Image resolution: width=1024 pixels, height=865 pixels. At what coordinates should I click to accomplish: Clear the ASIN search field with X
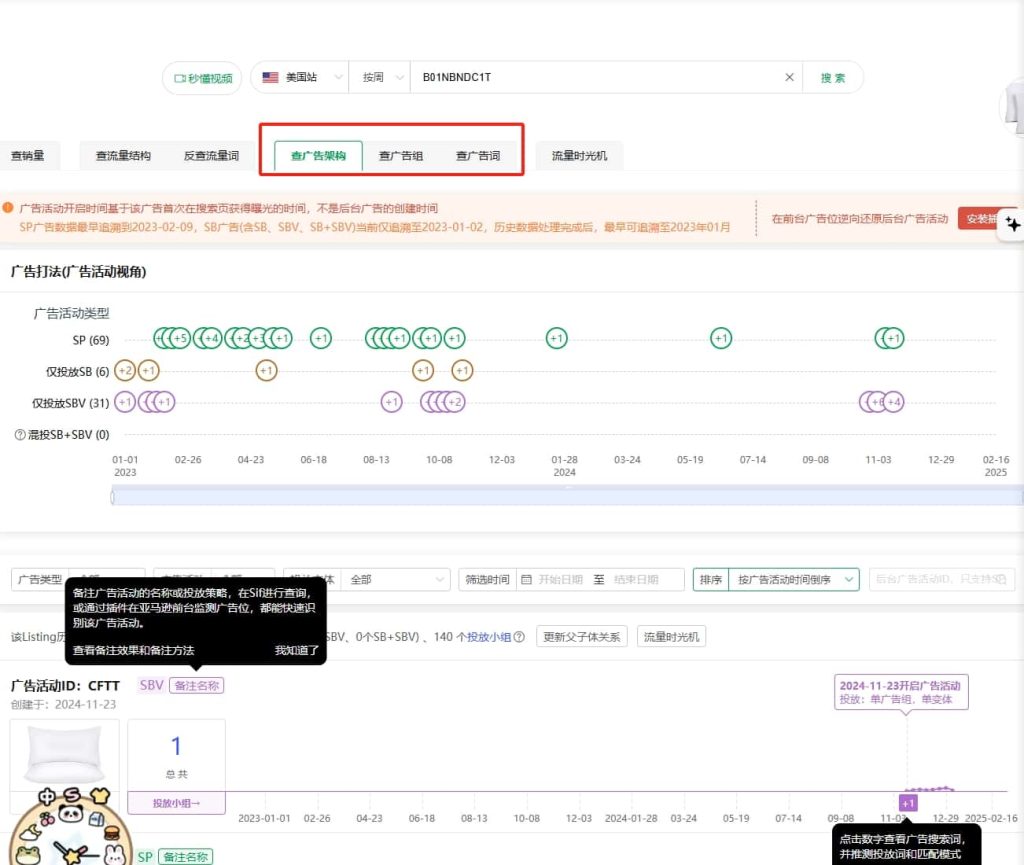(789, 78)
